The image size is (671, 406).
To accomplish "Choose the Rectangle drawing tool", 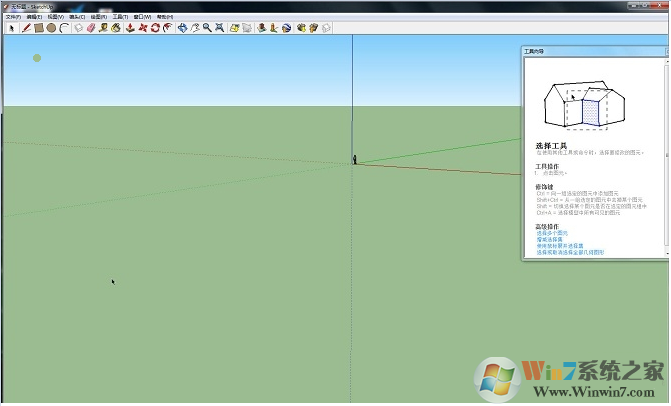I will point(38,28).
